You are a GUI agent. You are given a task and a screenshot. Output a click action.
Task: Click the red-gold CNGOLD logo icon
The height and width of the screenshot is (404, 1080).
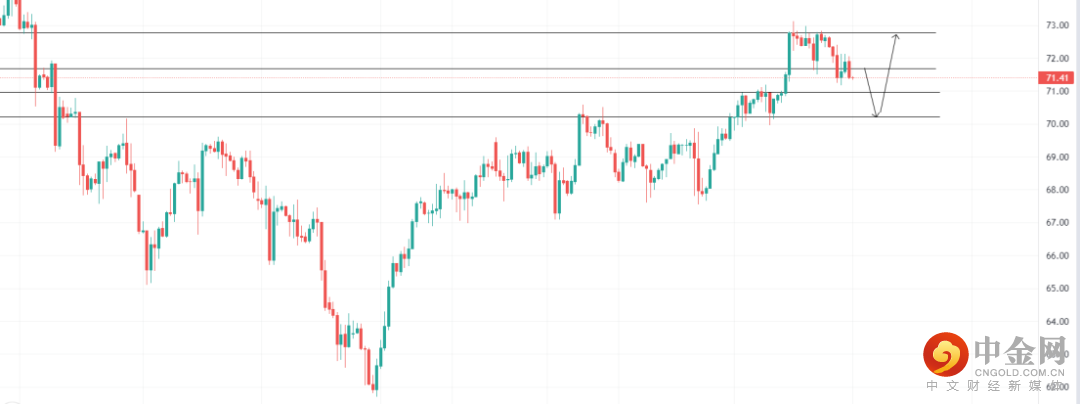coord(943,353)
